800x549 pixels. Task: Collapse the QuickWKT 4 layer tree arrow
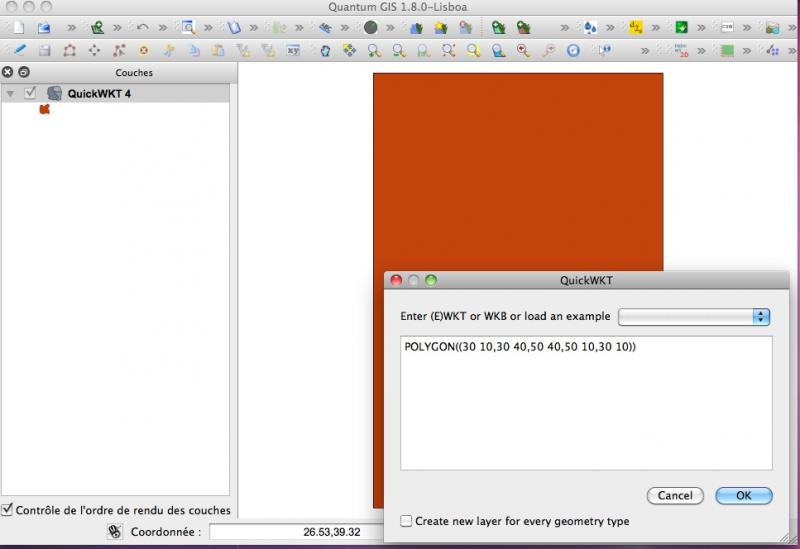(x=11, y=93)
